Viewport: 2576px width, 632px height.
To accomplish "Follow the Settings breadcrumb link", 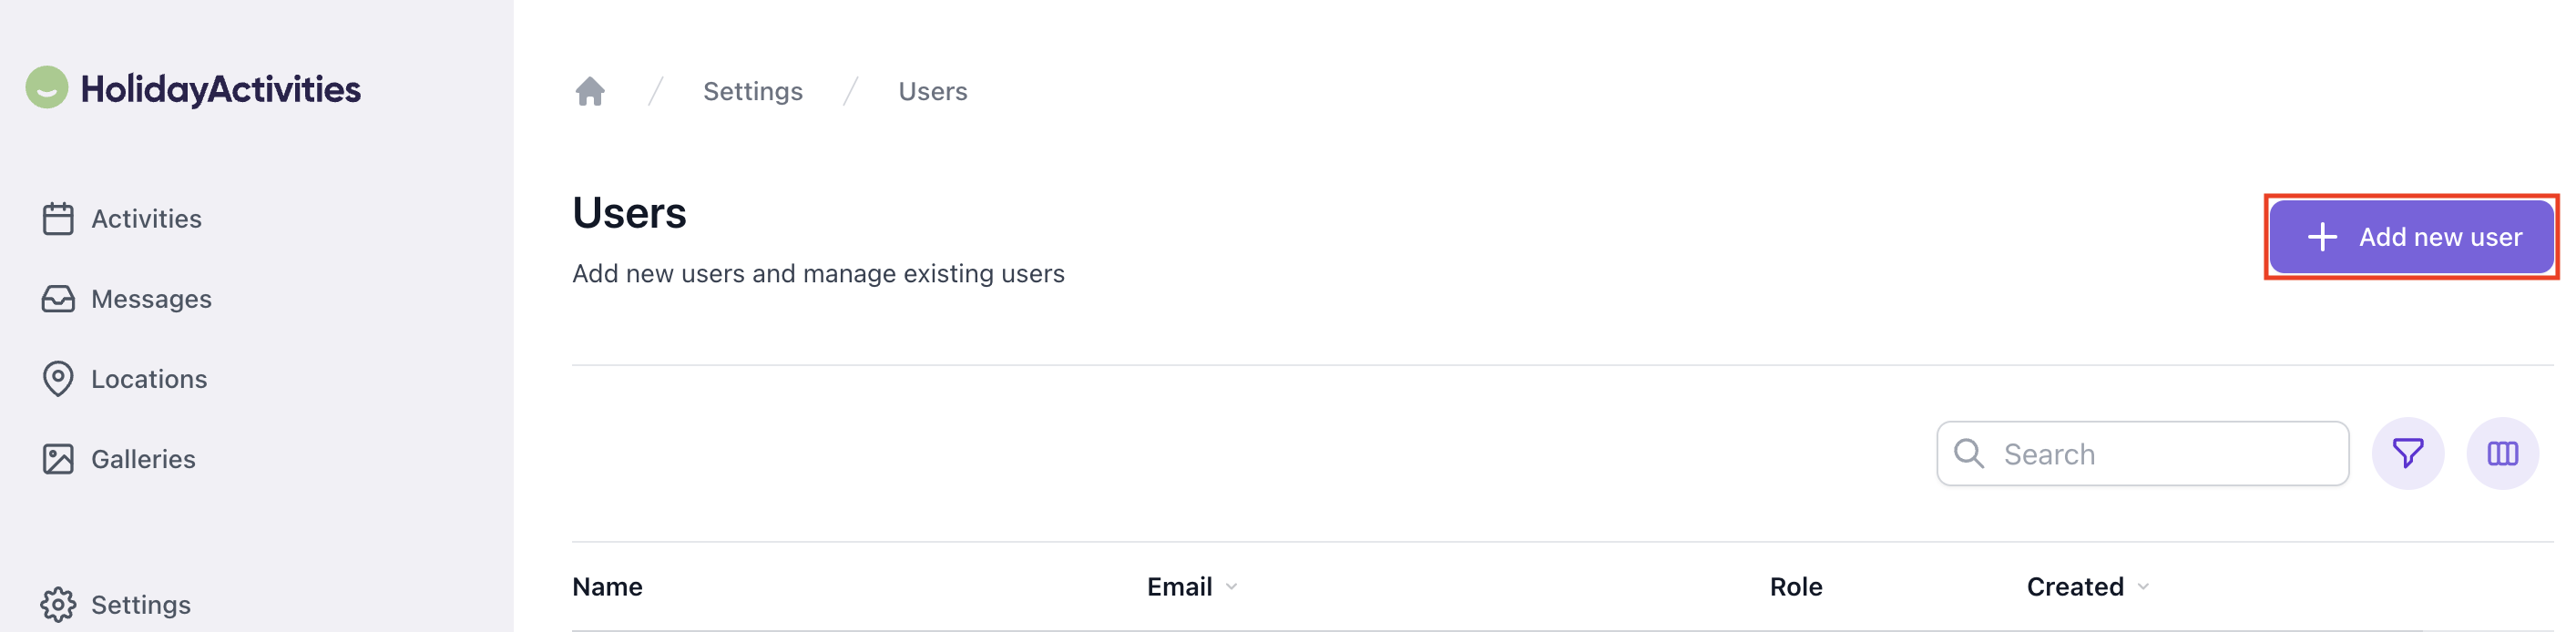I will click(752, 91).
